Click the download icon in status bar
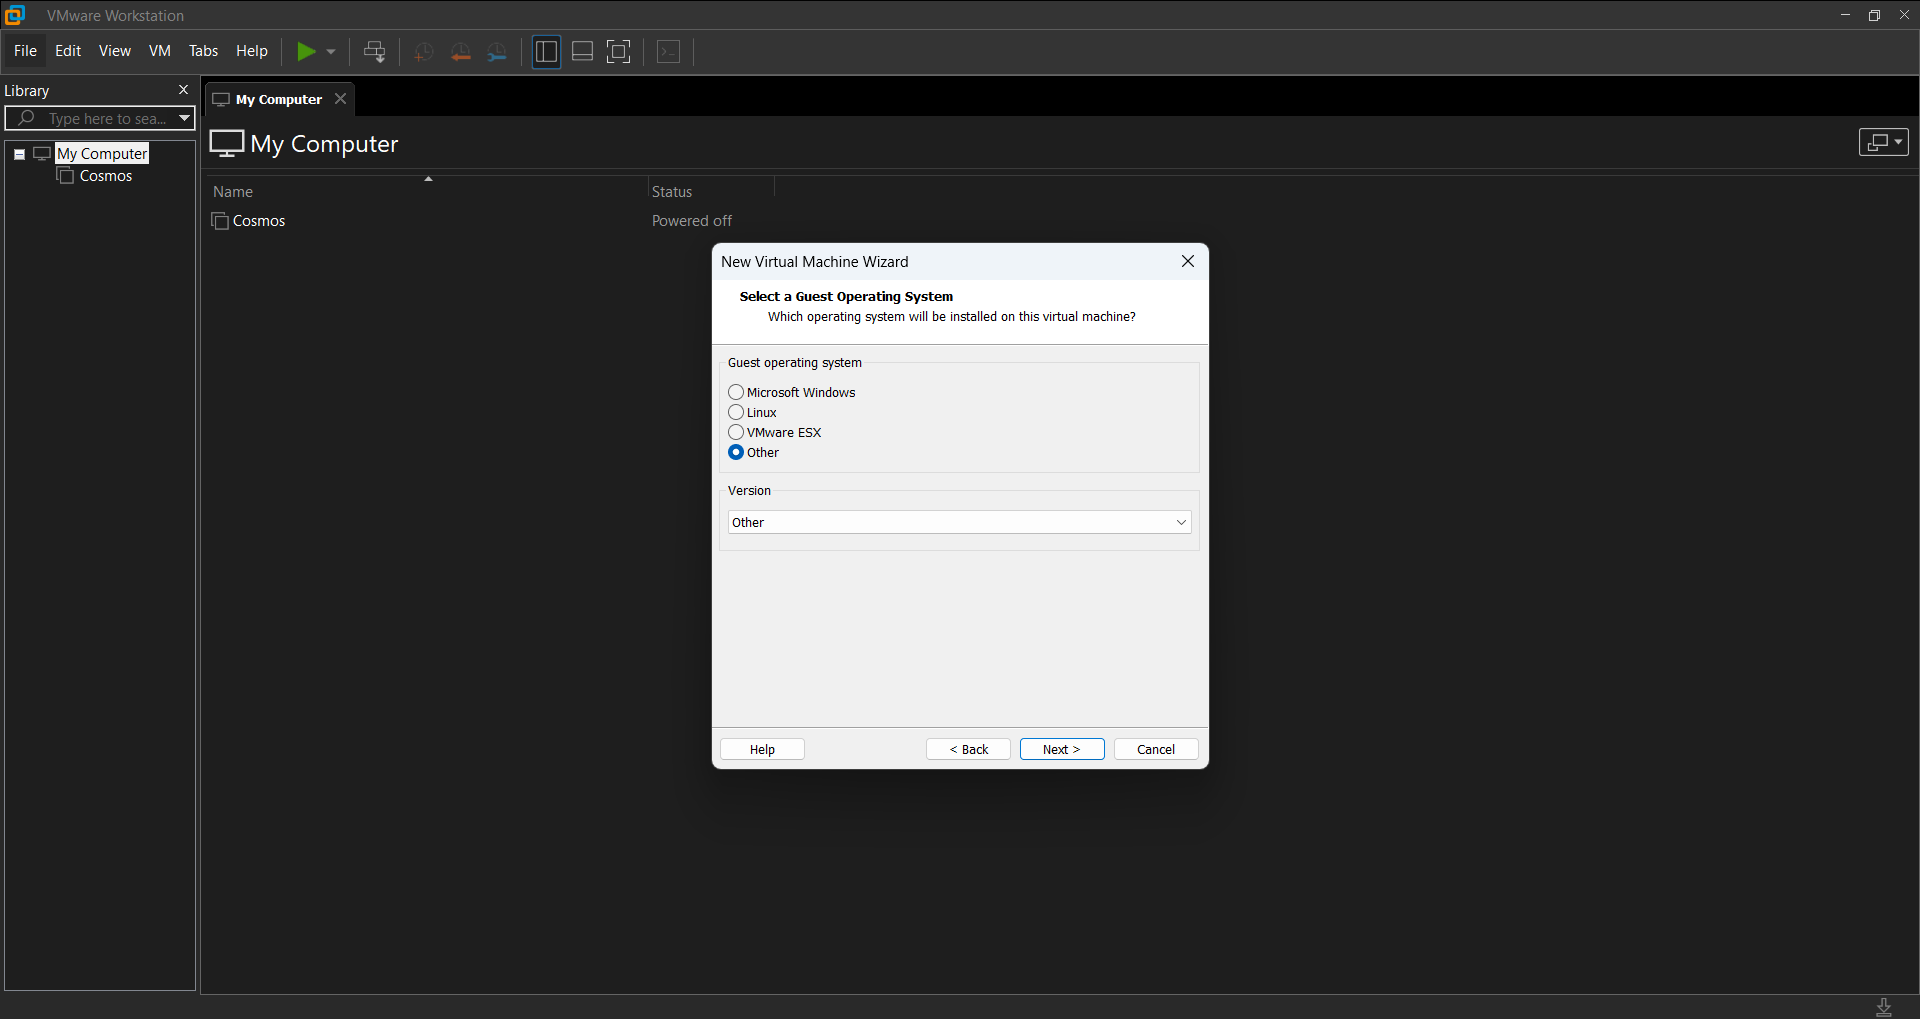The image size is (1920, 1019). (1884, 1007)
